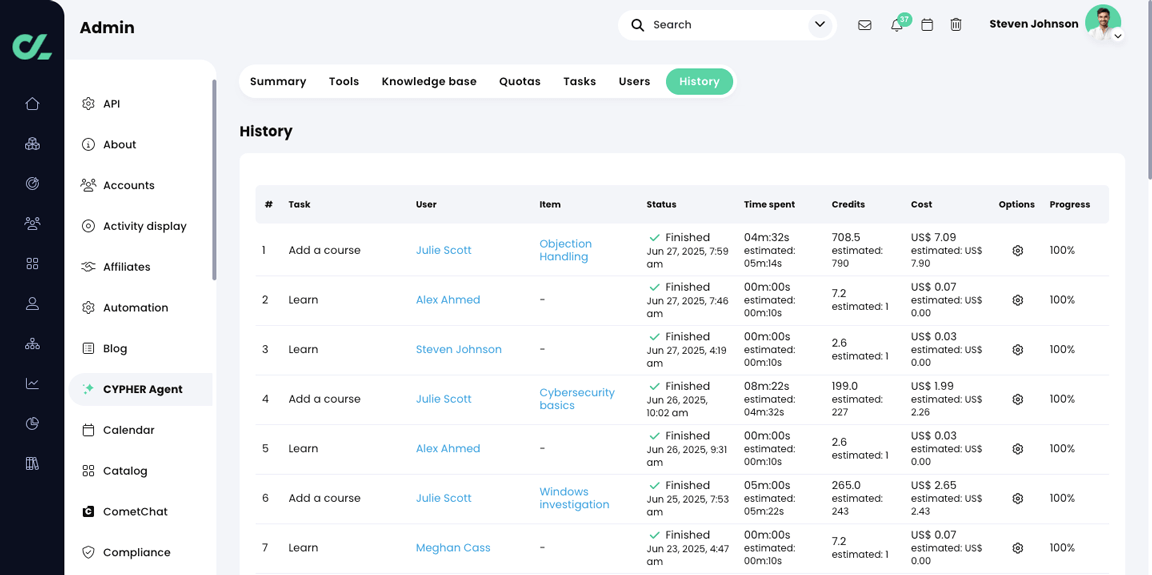The width and height of the screenshot is (1152, 575).
Task: Open options gear for Objection Handling row
Action: coord(1018,250)
